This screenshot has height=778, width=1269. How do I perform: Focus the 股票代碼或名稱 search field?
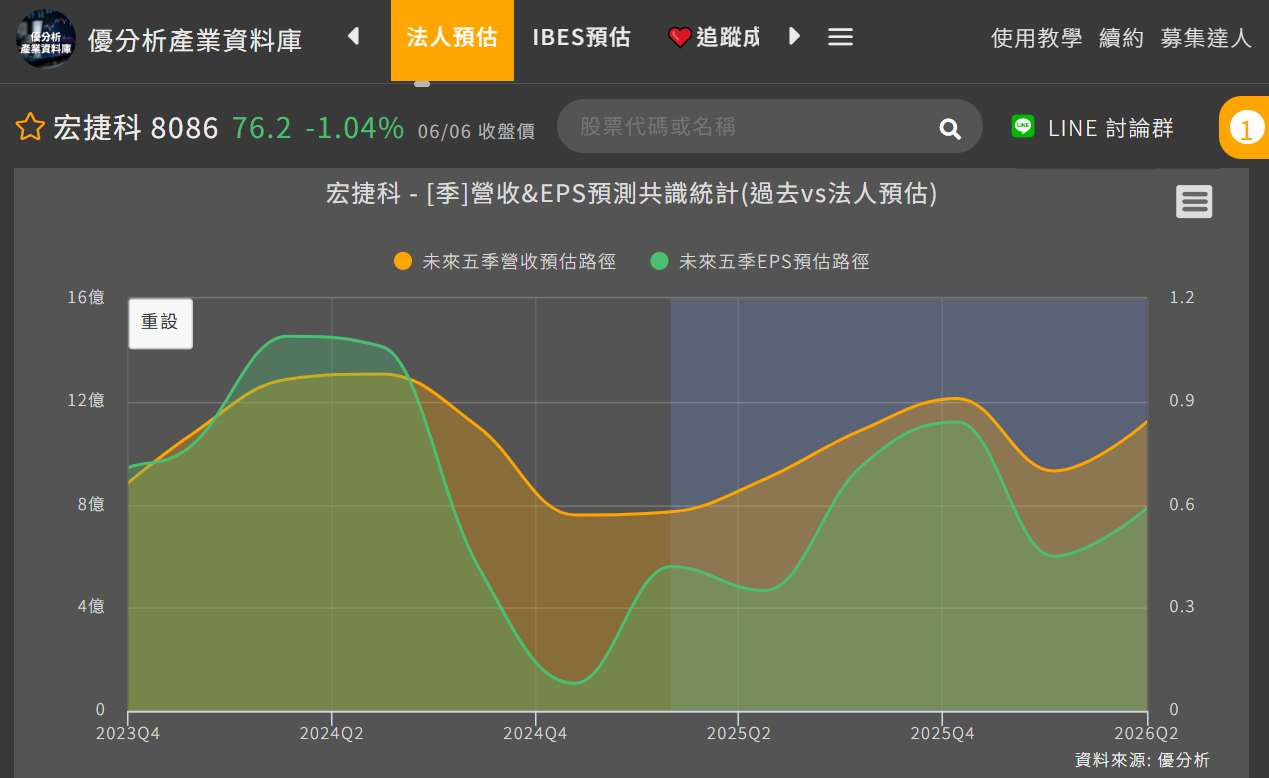(770, 126)
